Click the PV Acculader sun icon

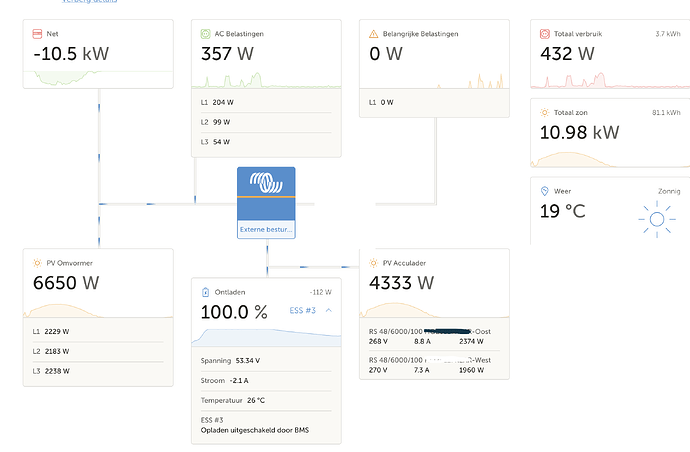[374, 263]
